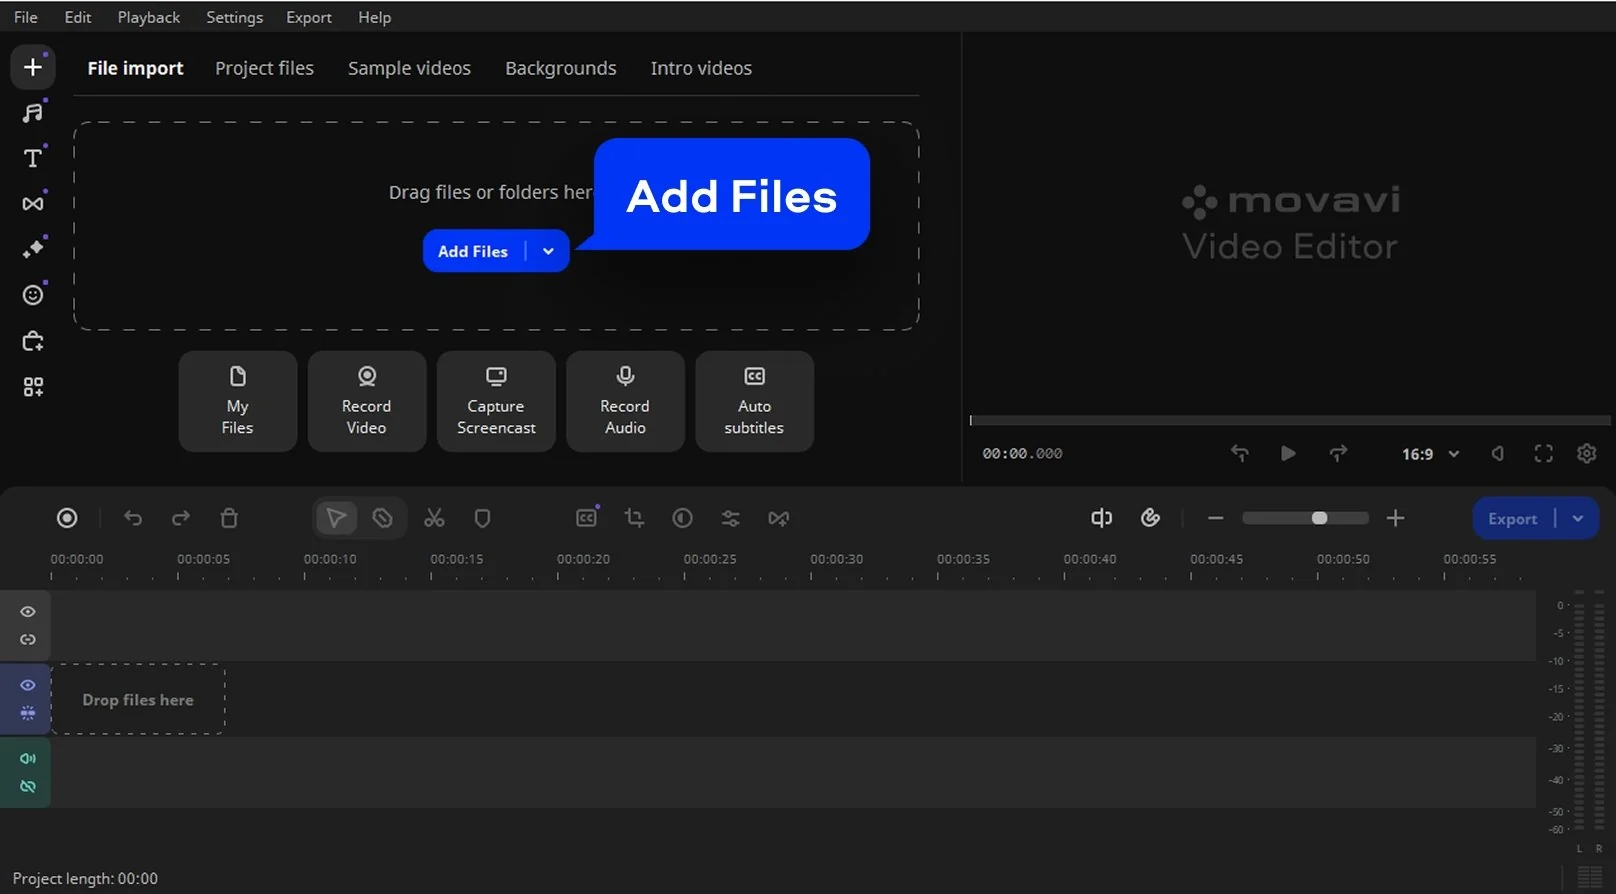Open the Stickers smiley panel
This screenshot has height=894, width=1616.
point(33,295)
